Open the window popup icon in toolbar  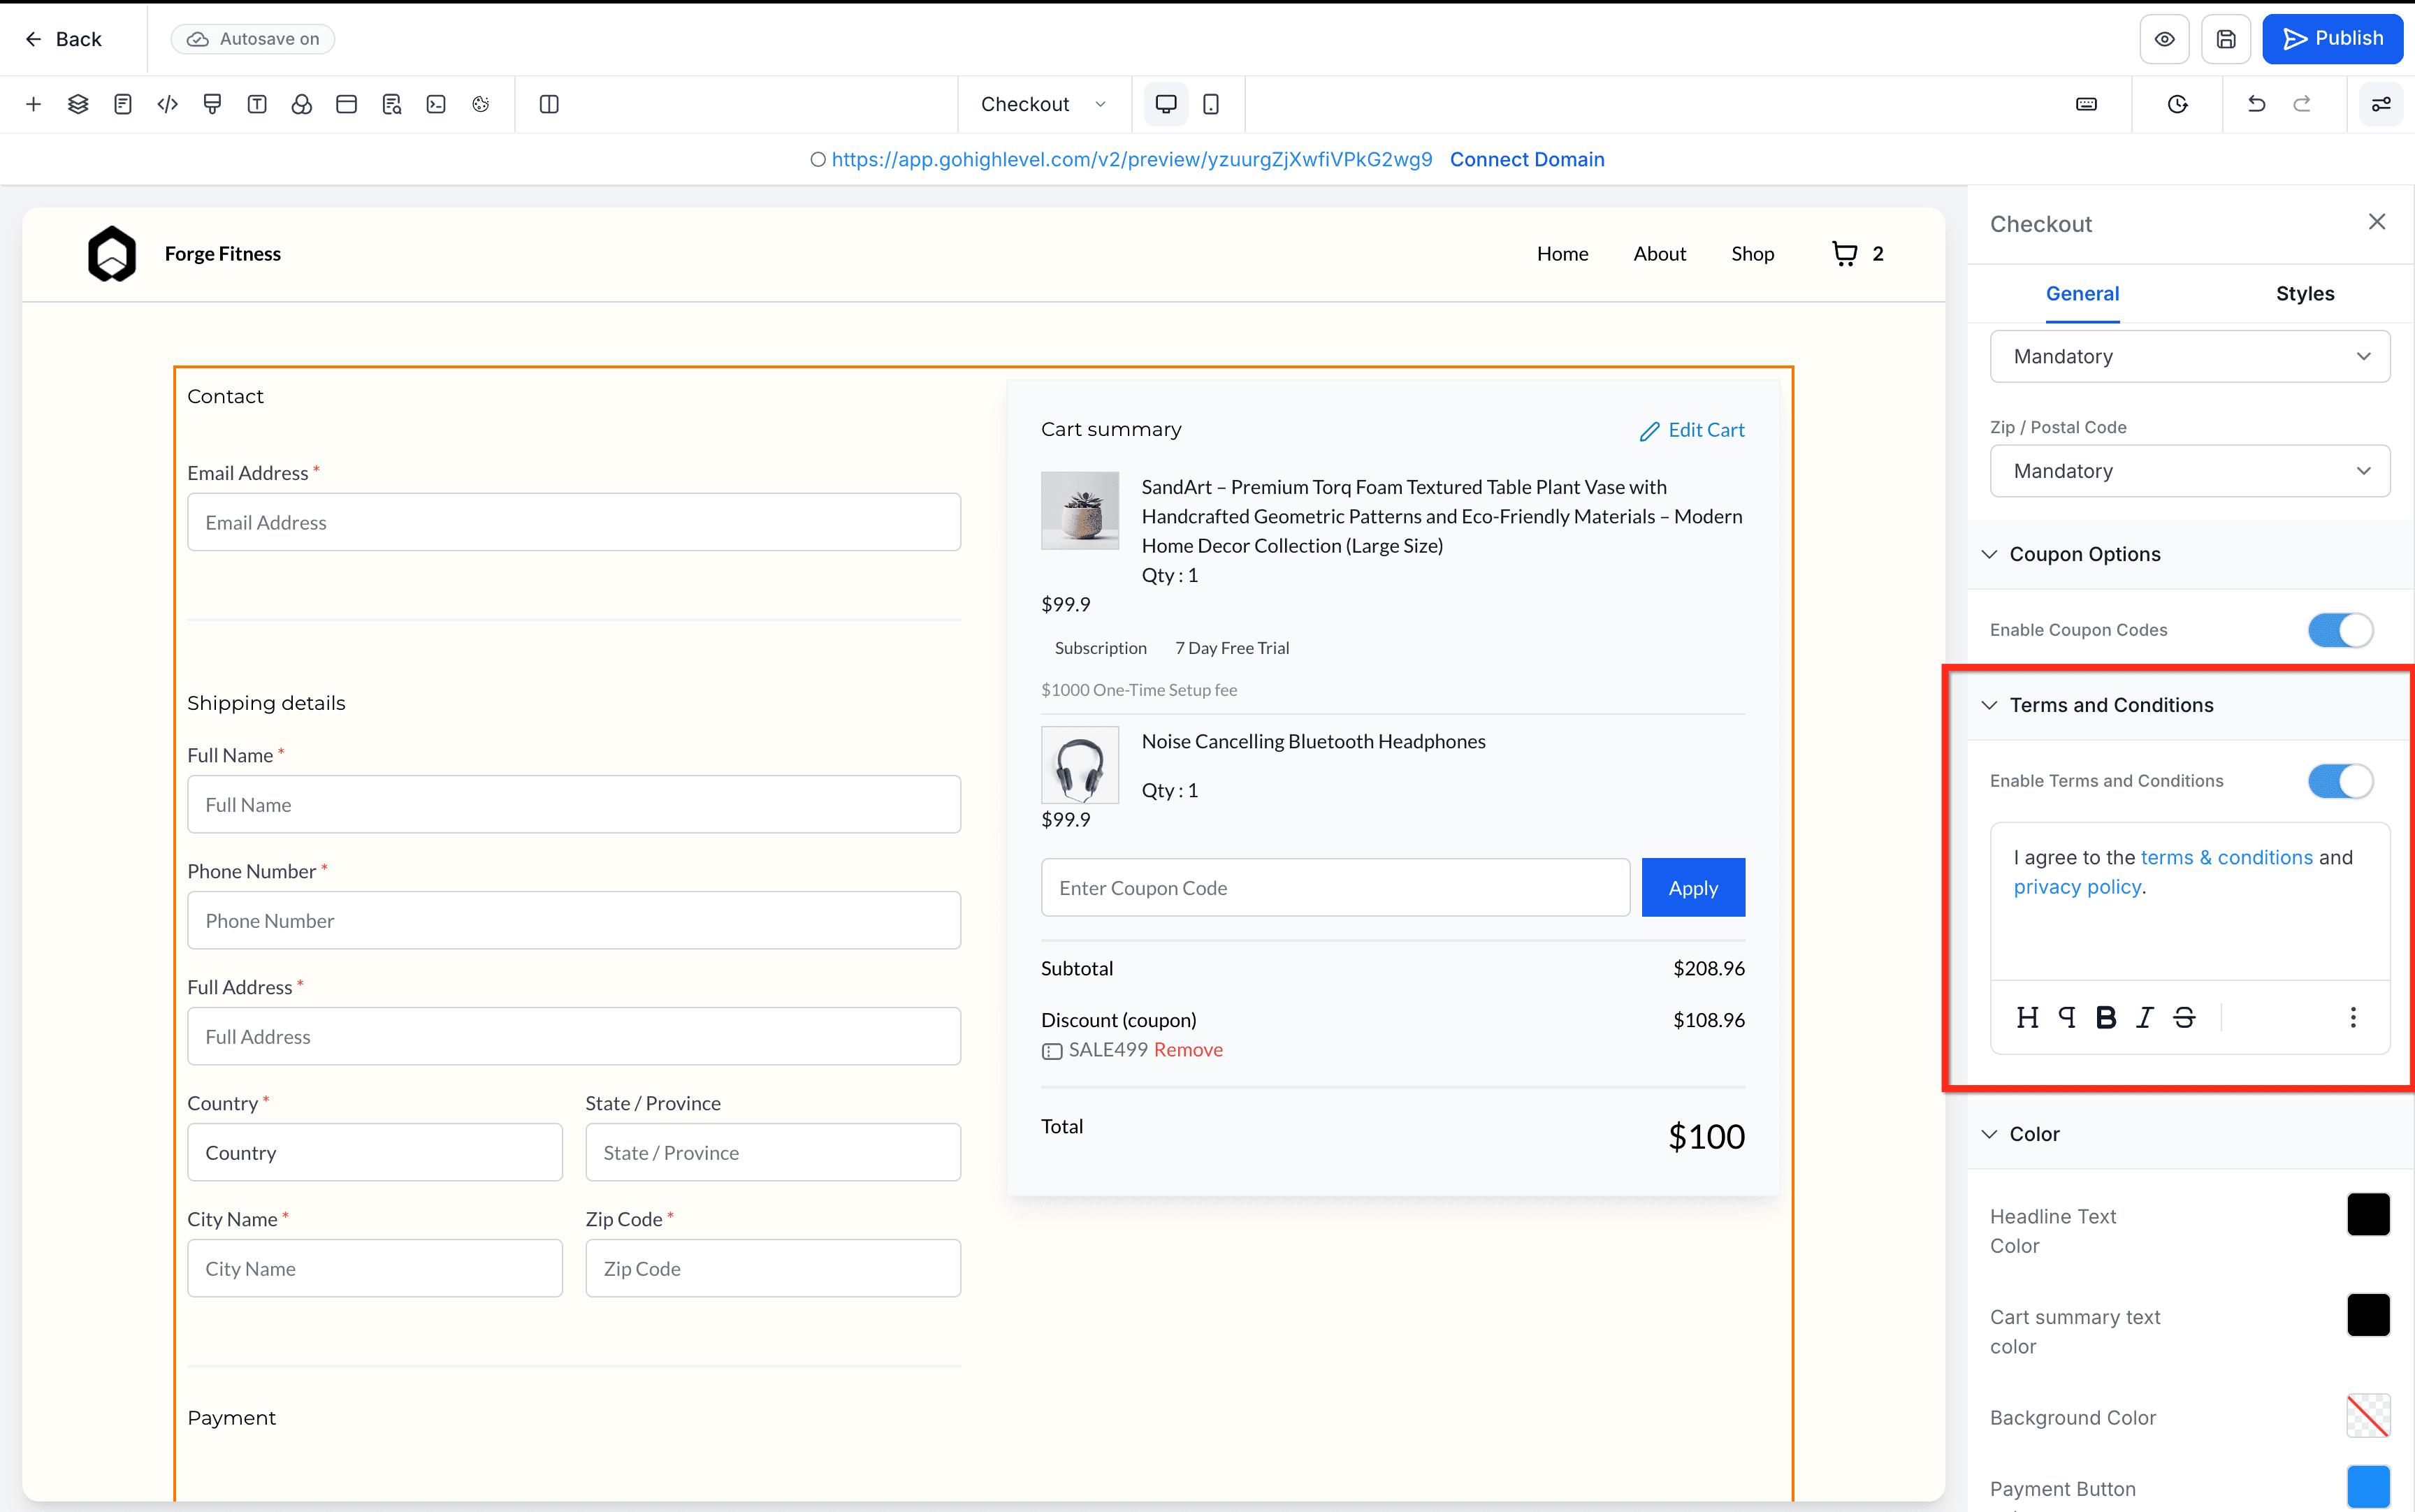click(347, 104)
